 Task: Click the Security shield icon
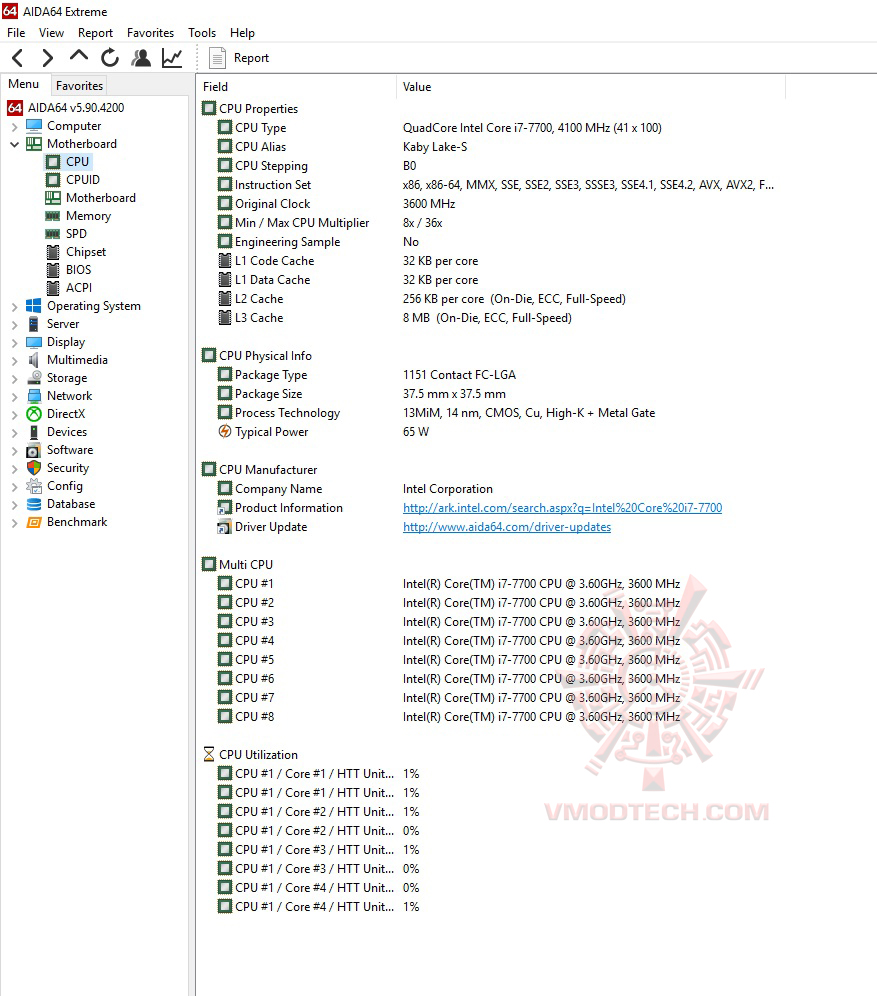tap(34, 468)
